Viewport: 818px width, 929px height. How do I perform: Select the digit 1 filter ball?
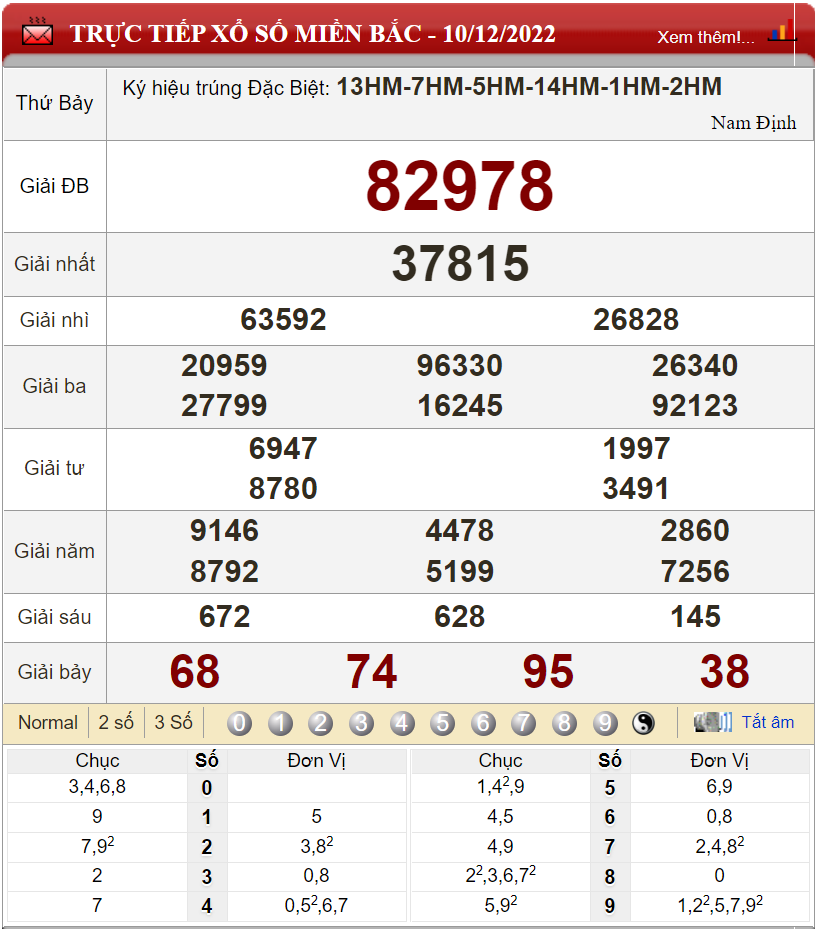(280, 723)
